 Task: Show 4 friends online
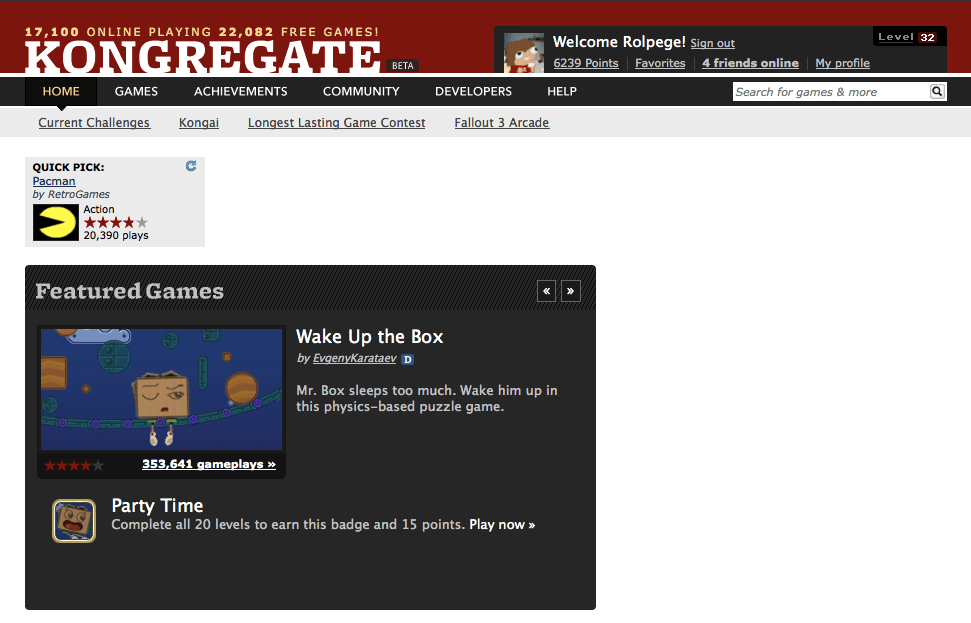tap(750, 63)
